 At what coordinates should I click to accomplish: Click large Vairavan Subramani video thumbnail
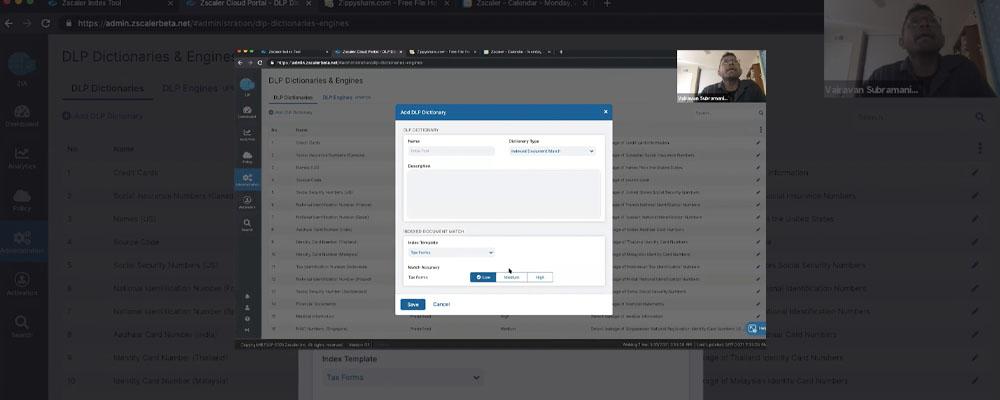911,48
